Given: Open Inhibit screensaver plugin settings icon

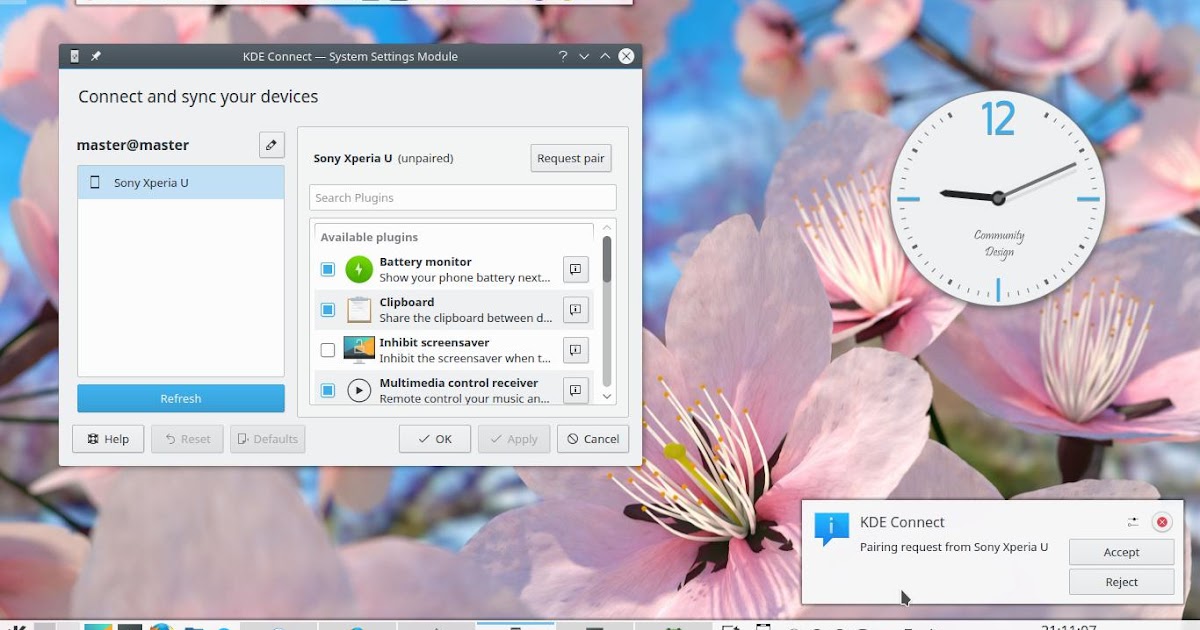Looking at the screenshot, I should click(575, 350).
